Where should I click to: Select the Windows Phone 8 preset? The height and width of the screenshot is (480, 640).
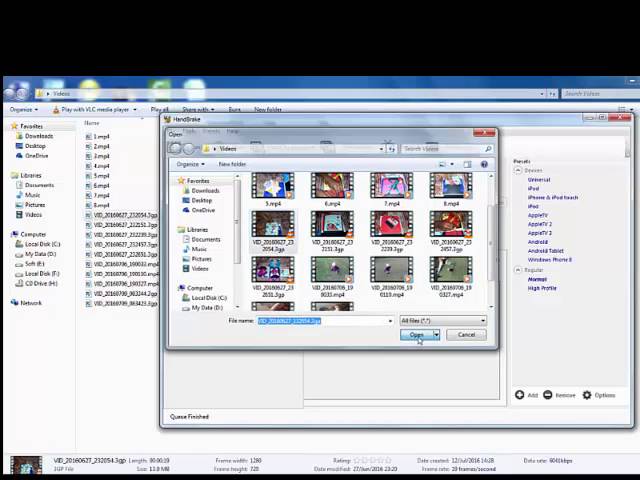point(549,260)
